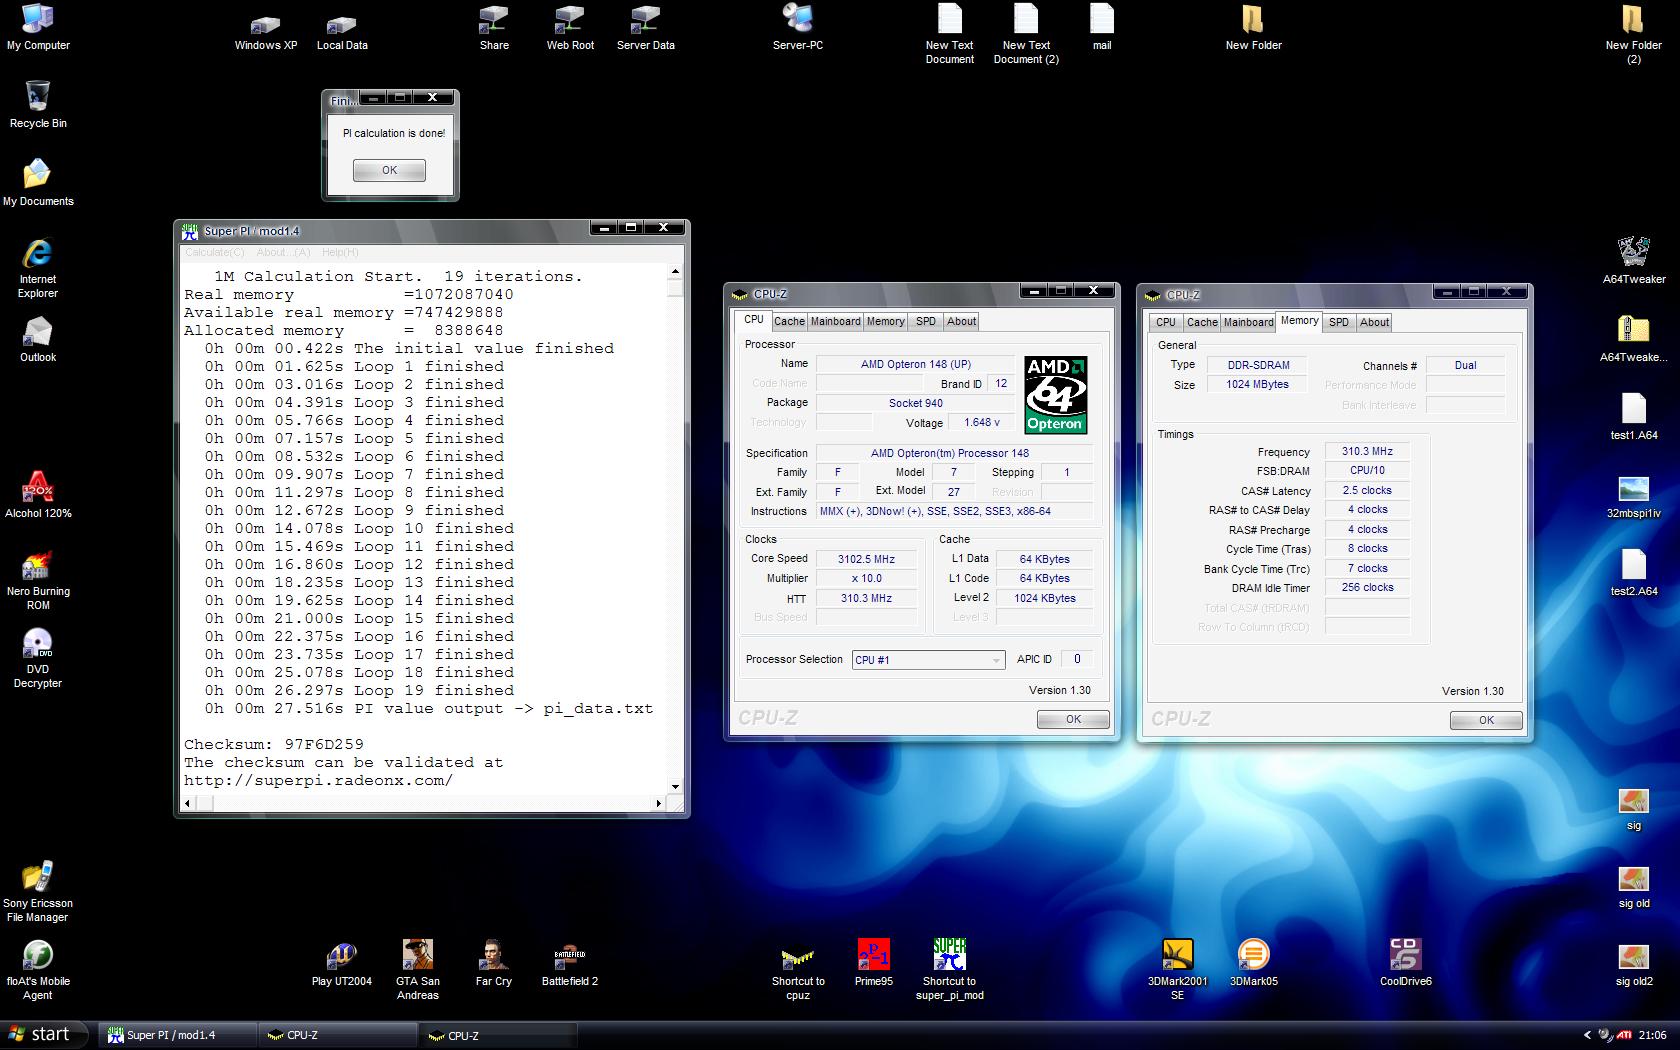Open Calculate menu in Super PI
1680x1050 pixels.
215,252
